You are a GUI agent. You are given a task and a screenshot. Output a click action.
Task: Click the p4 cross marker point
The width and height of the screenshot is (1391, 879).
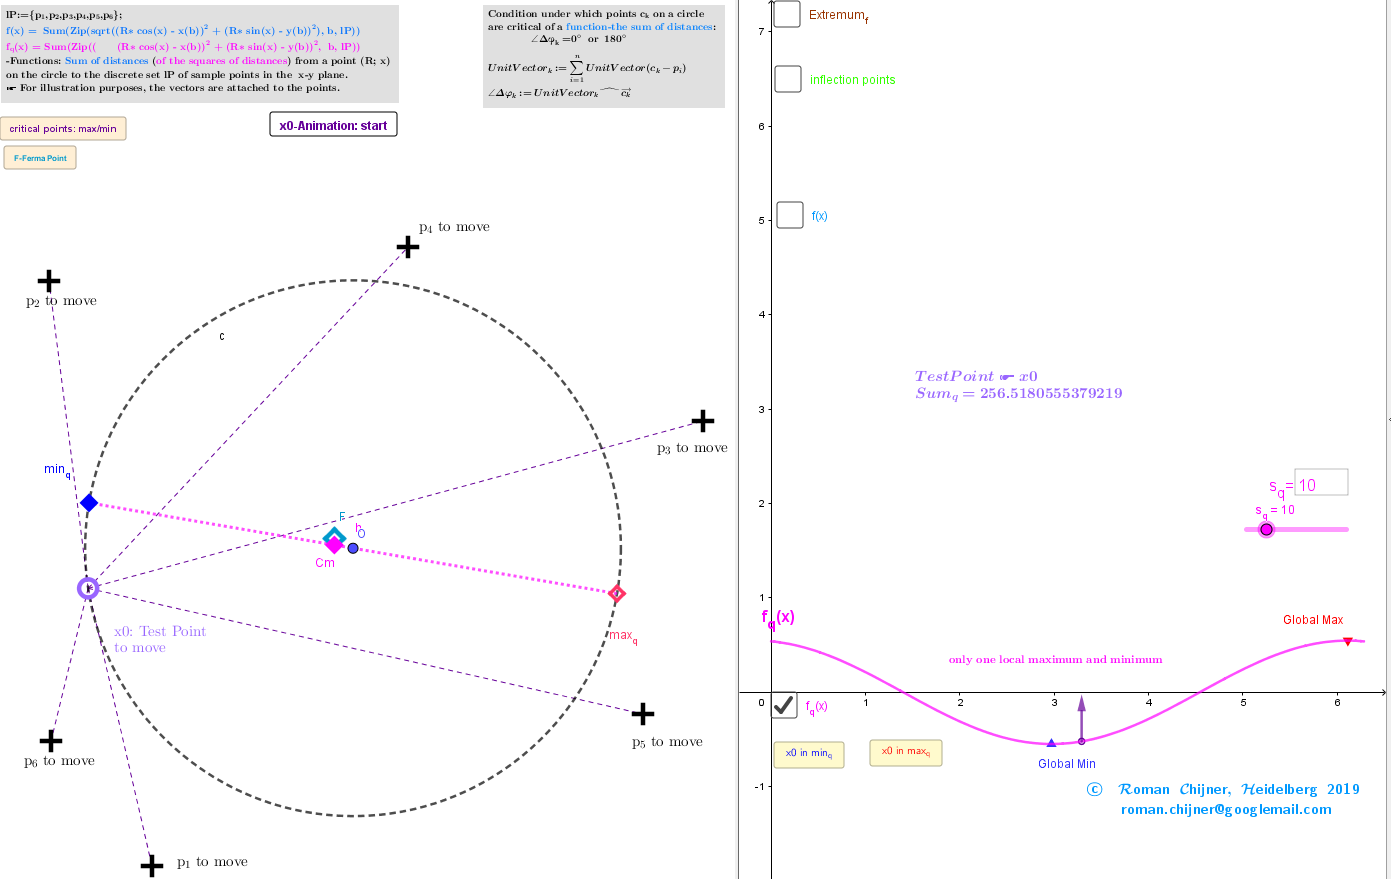tap(408, 246)
